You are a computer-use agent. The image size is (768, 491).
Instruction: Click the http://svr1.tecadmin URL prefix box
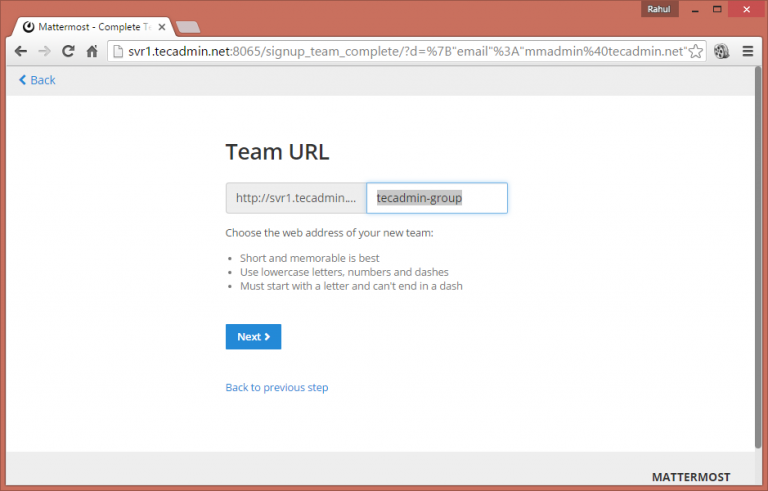coord(296,198)
